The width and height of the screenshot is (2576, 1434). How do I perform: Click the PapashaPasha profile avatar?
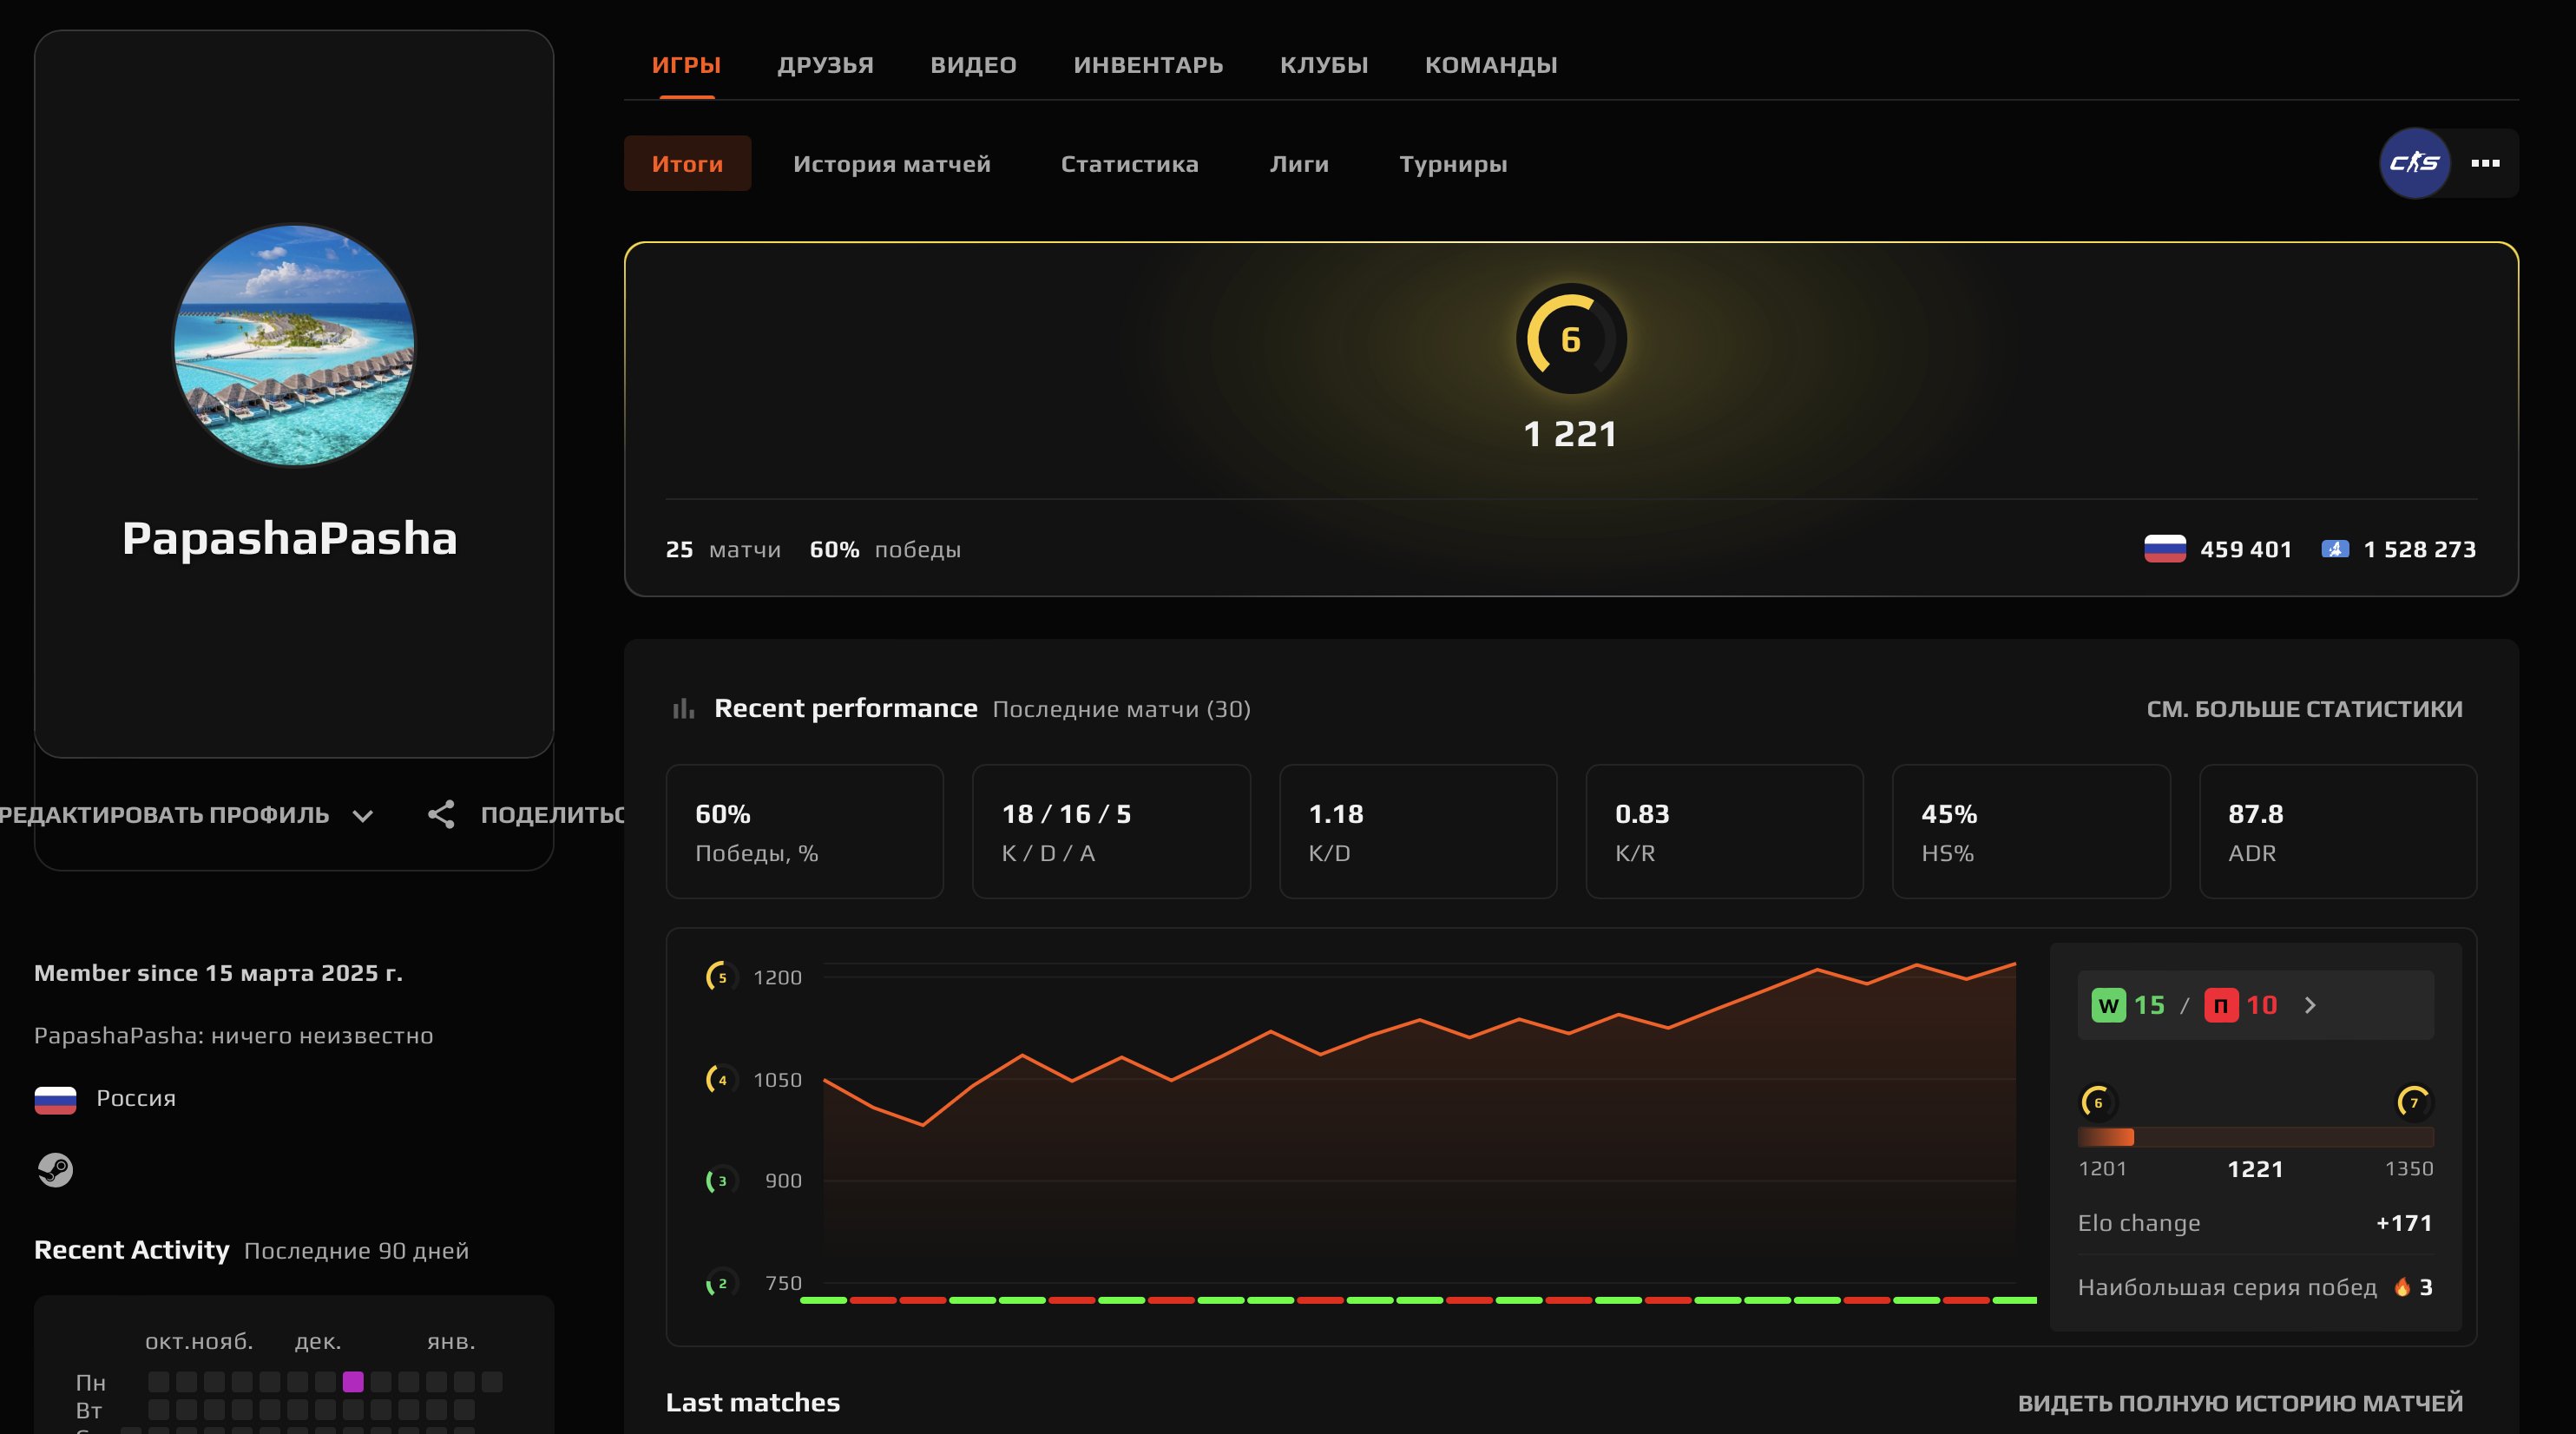294,345
